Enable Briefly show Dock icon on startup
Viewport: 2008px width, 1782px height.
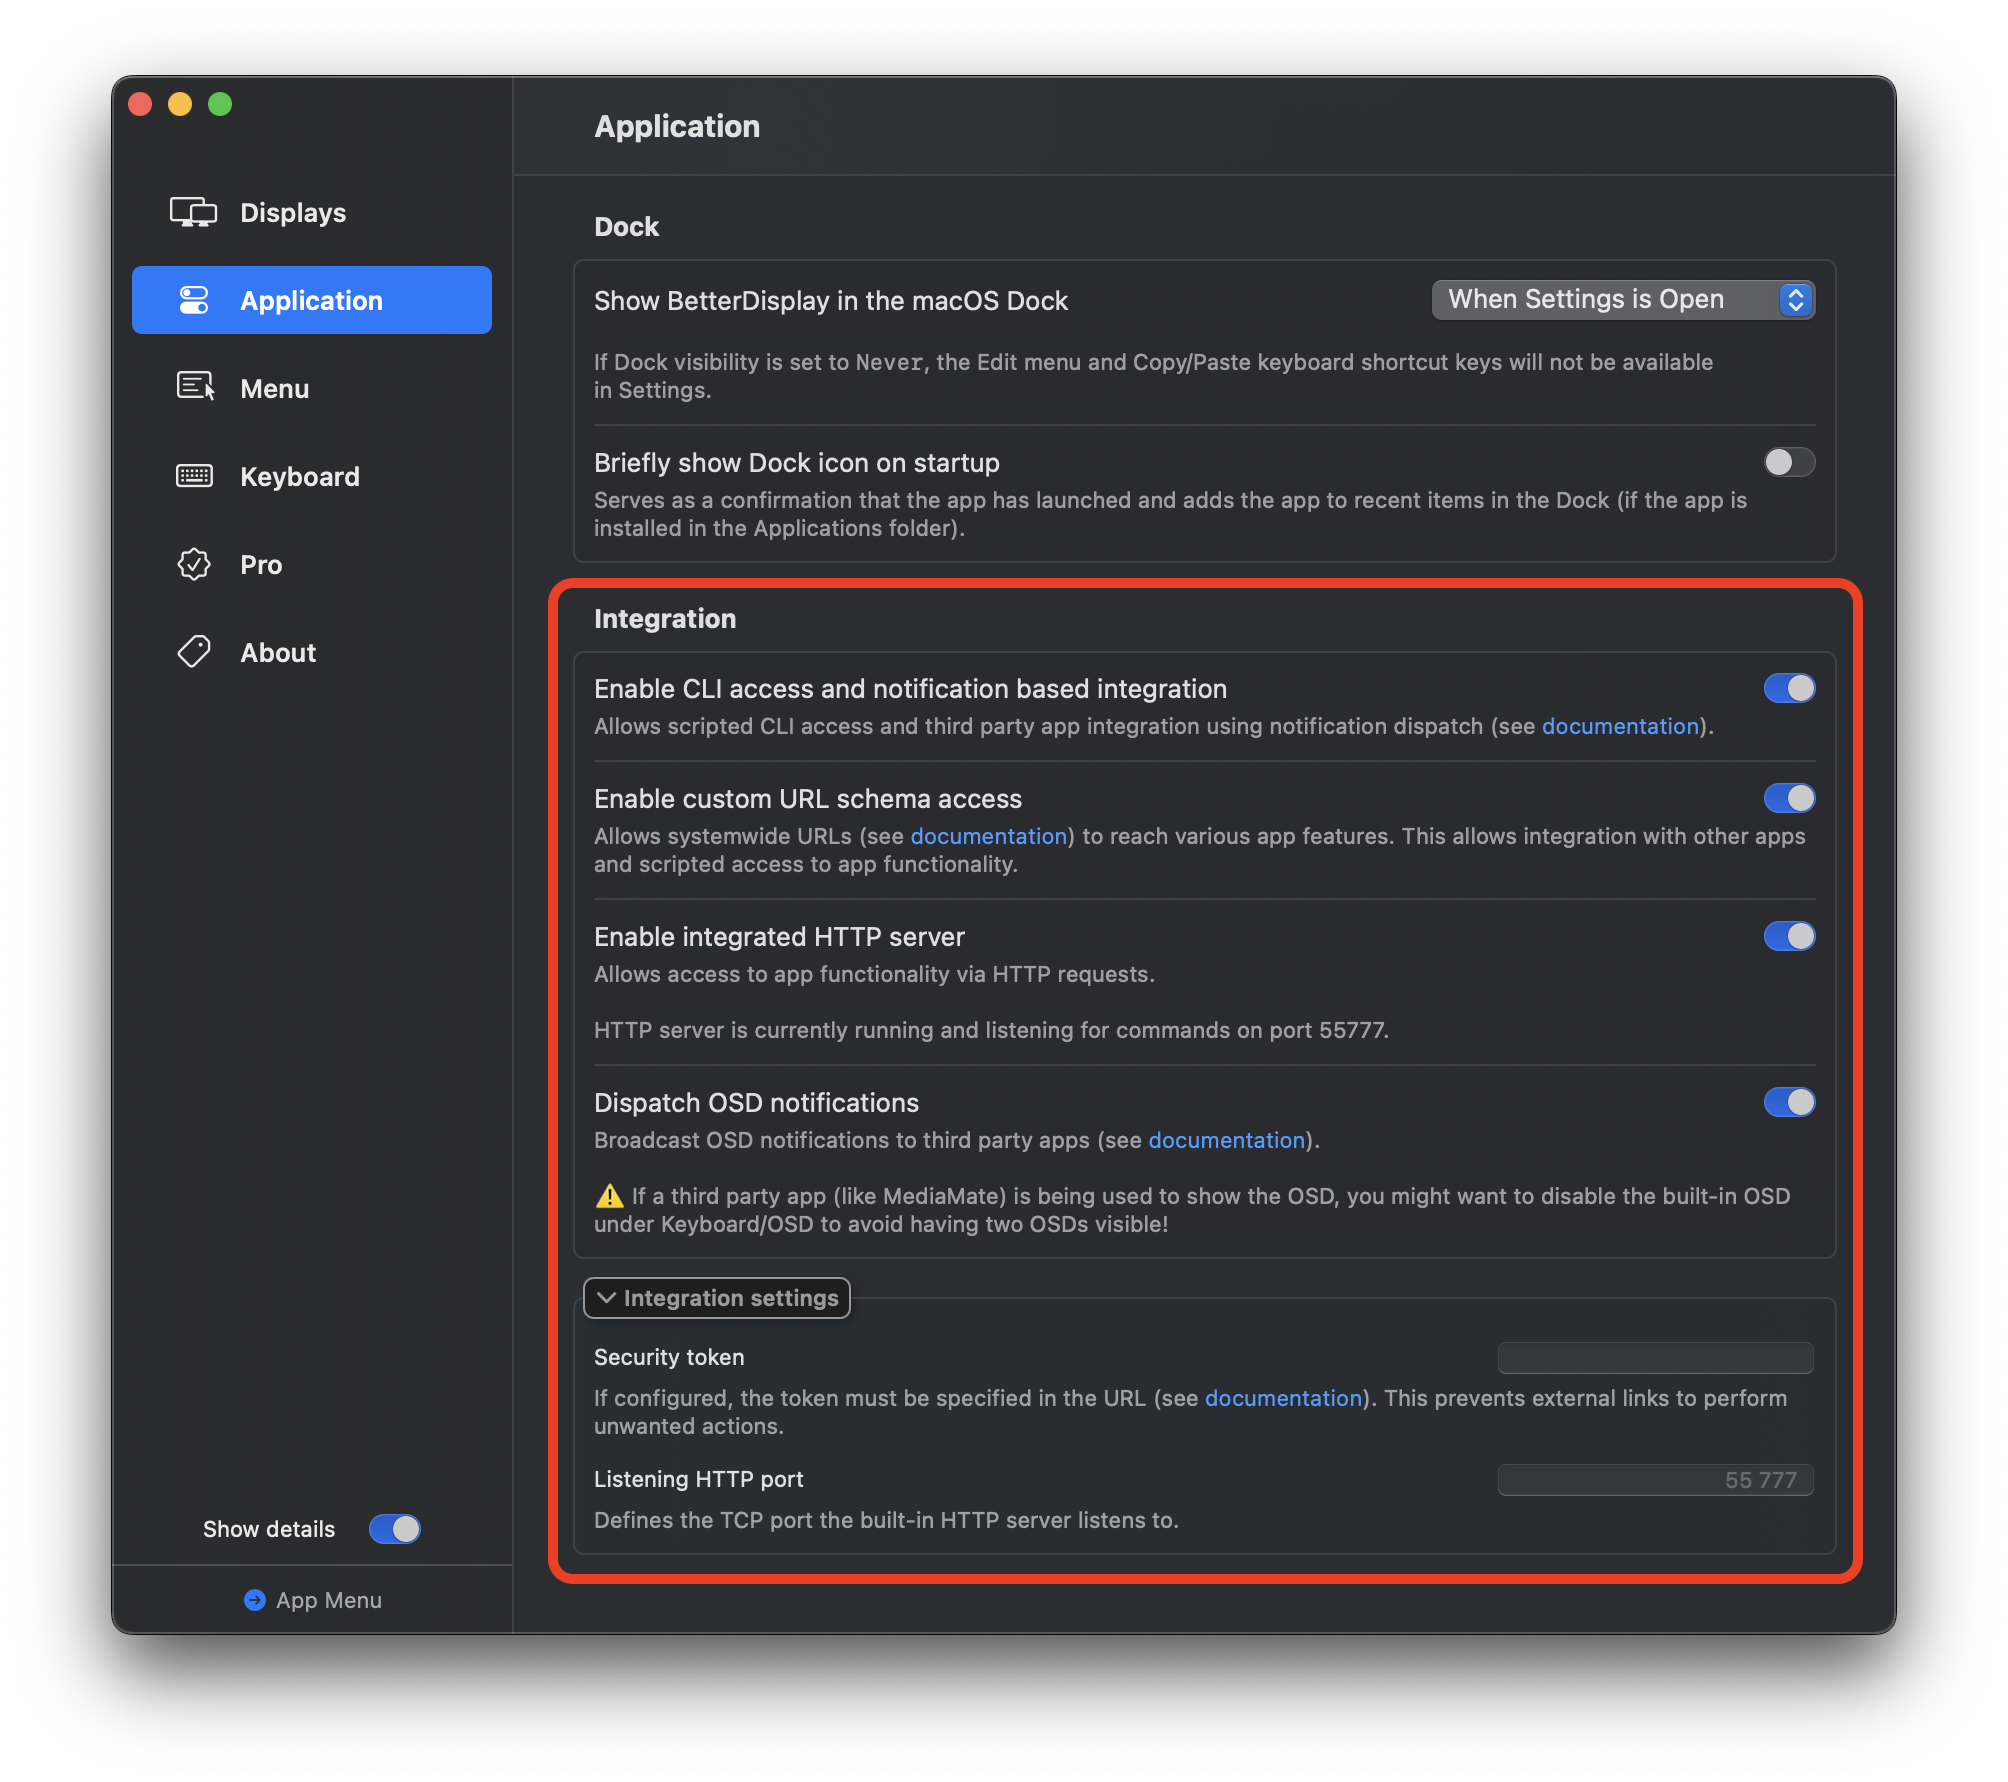pyautogui.click(x=1788, y=462)
